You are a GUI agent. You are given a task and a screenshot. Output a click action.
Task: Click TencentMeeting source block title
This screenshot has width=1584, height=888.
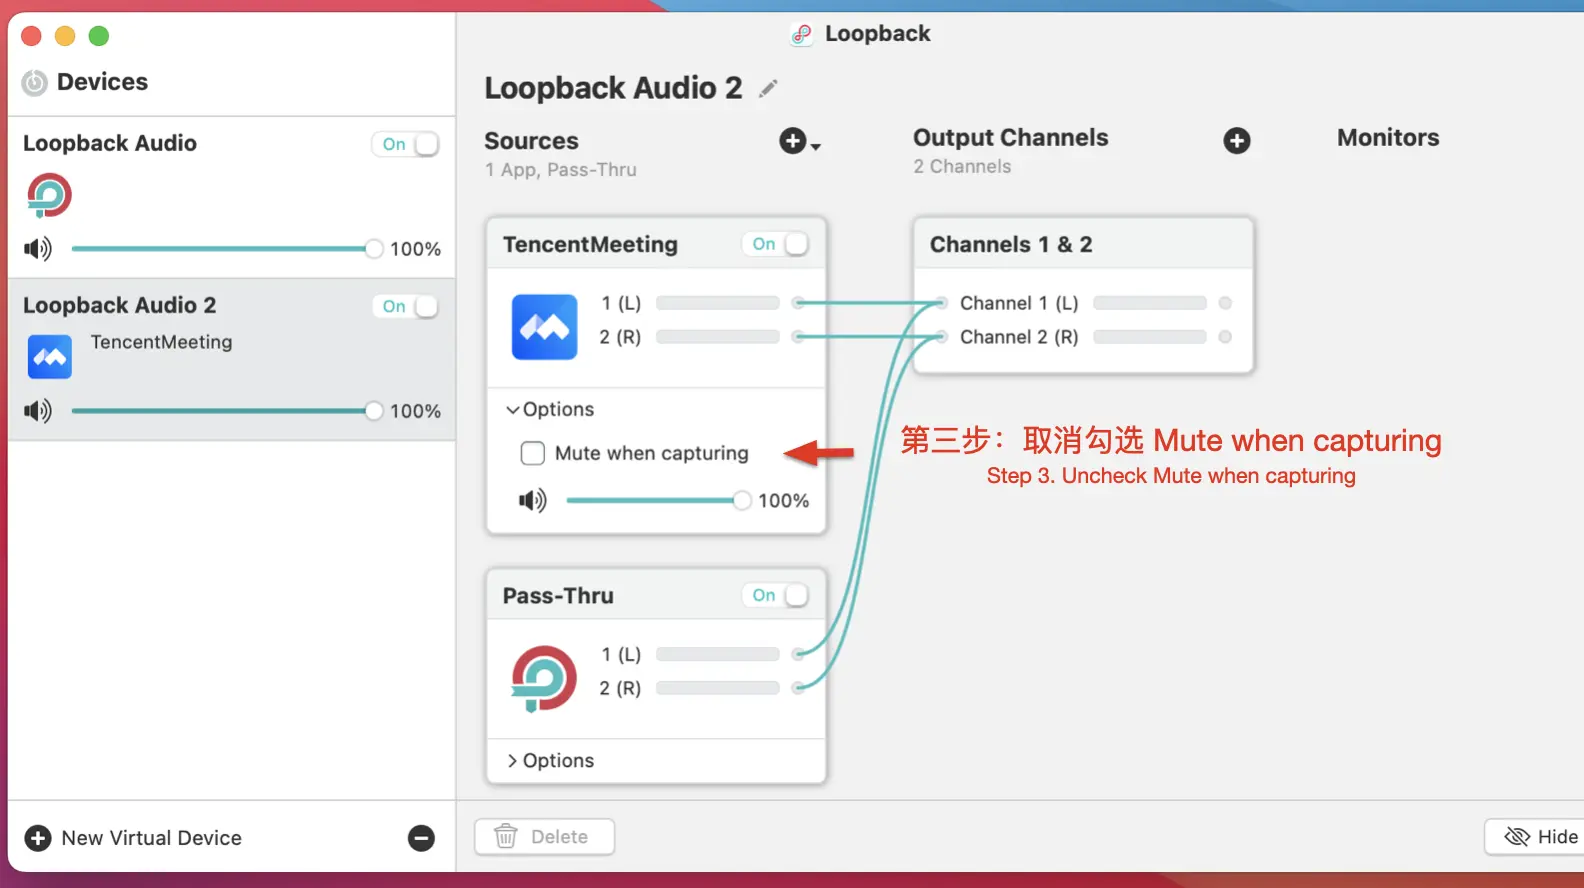point(590,244)
